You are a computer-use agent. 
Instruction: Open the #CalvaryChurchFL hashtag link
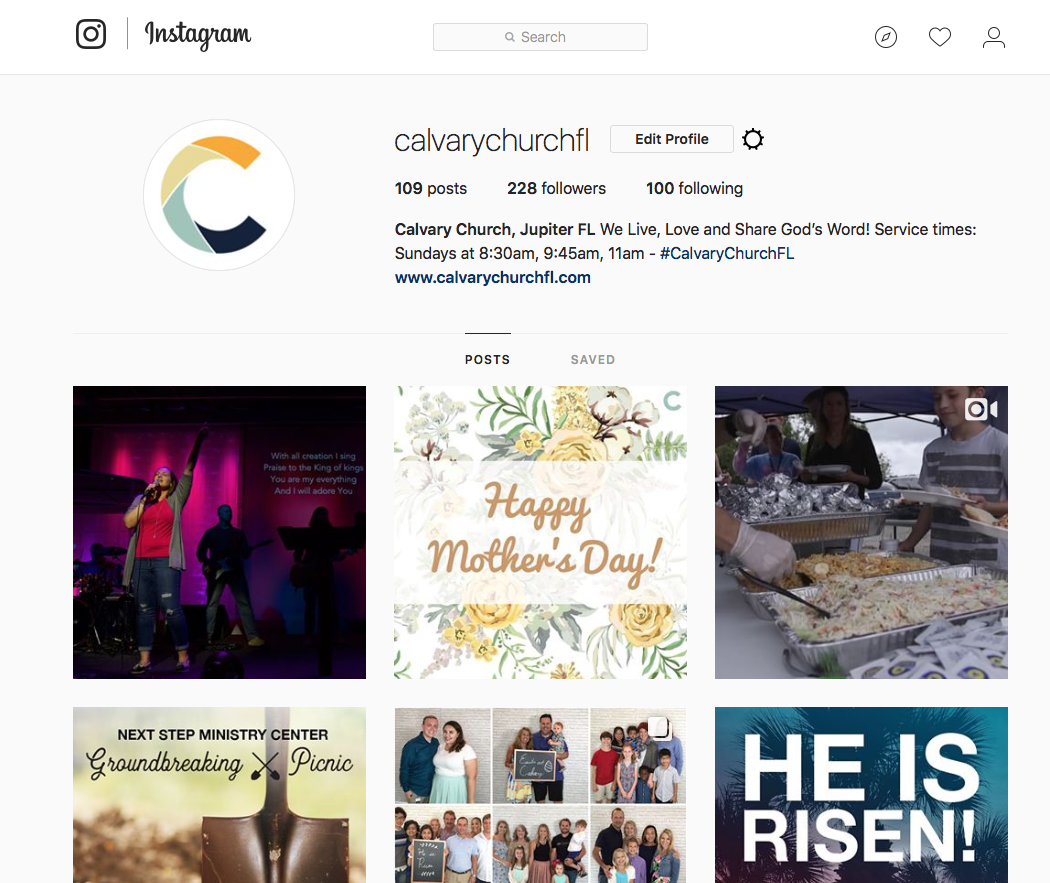727,253
